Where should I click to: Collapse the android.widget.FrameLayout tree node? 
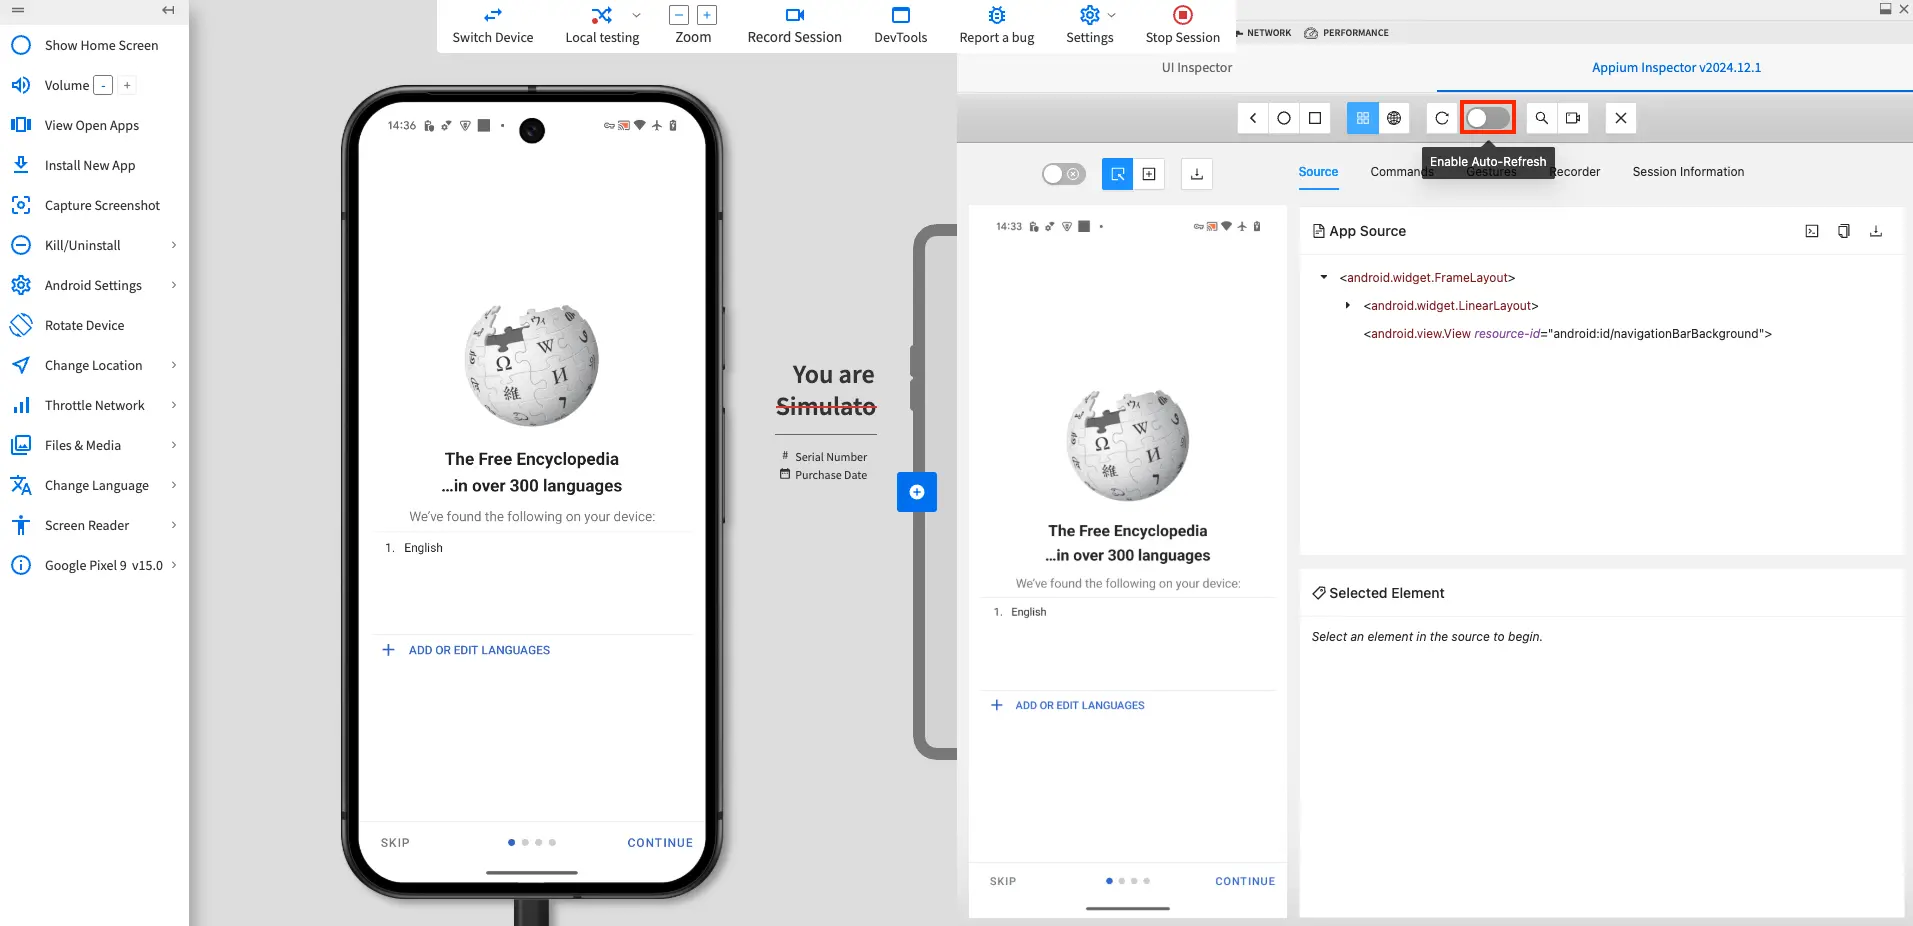point(1324,278)
